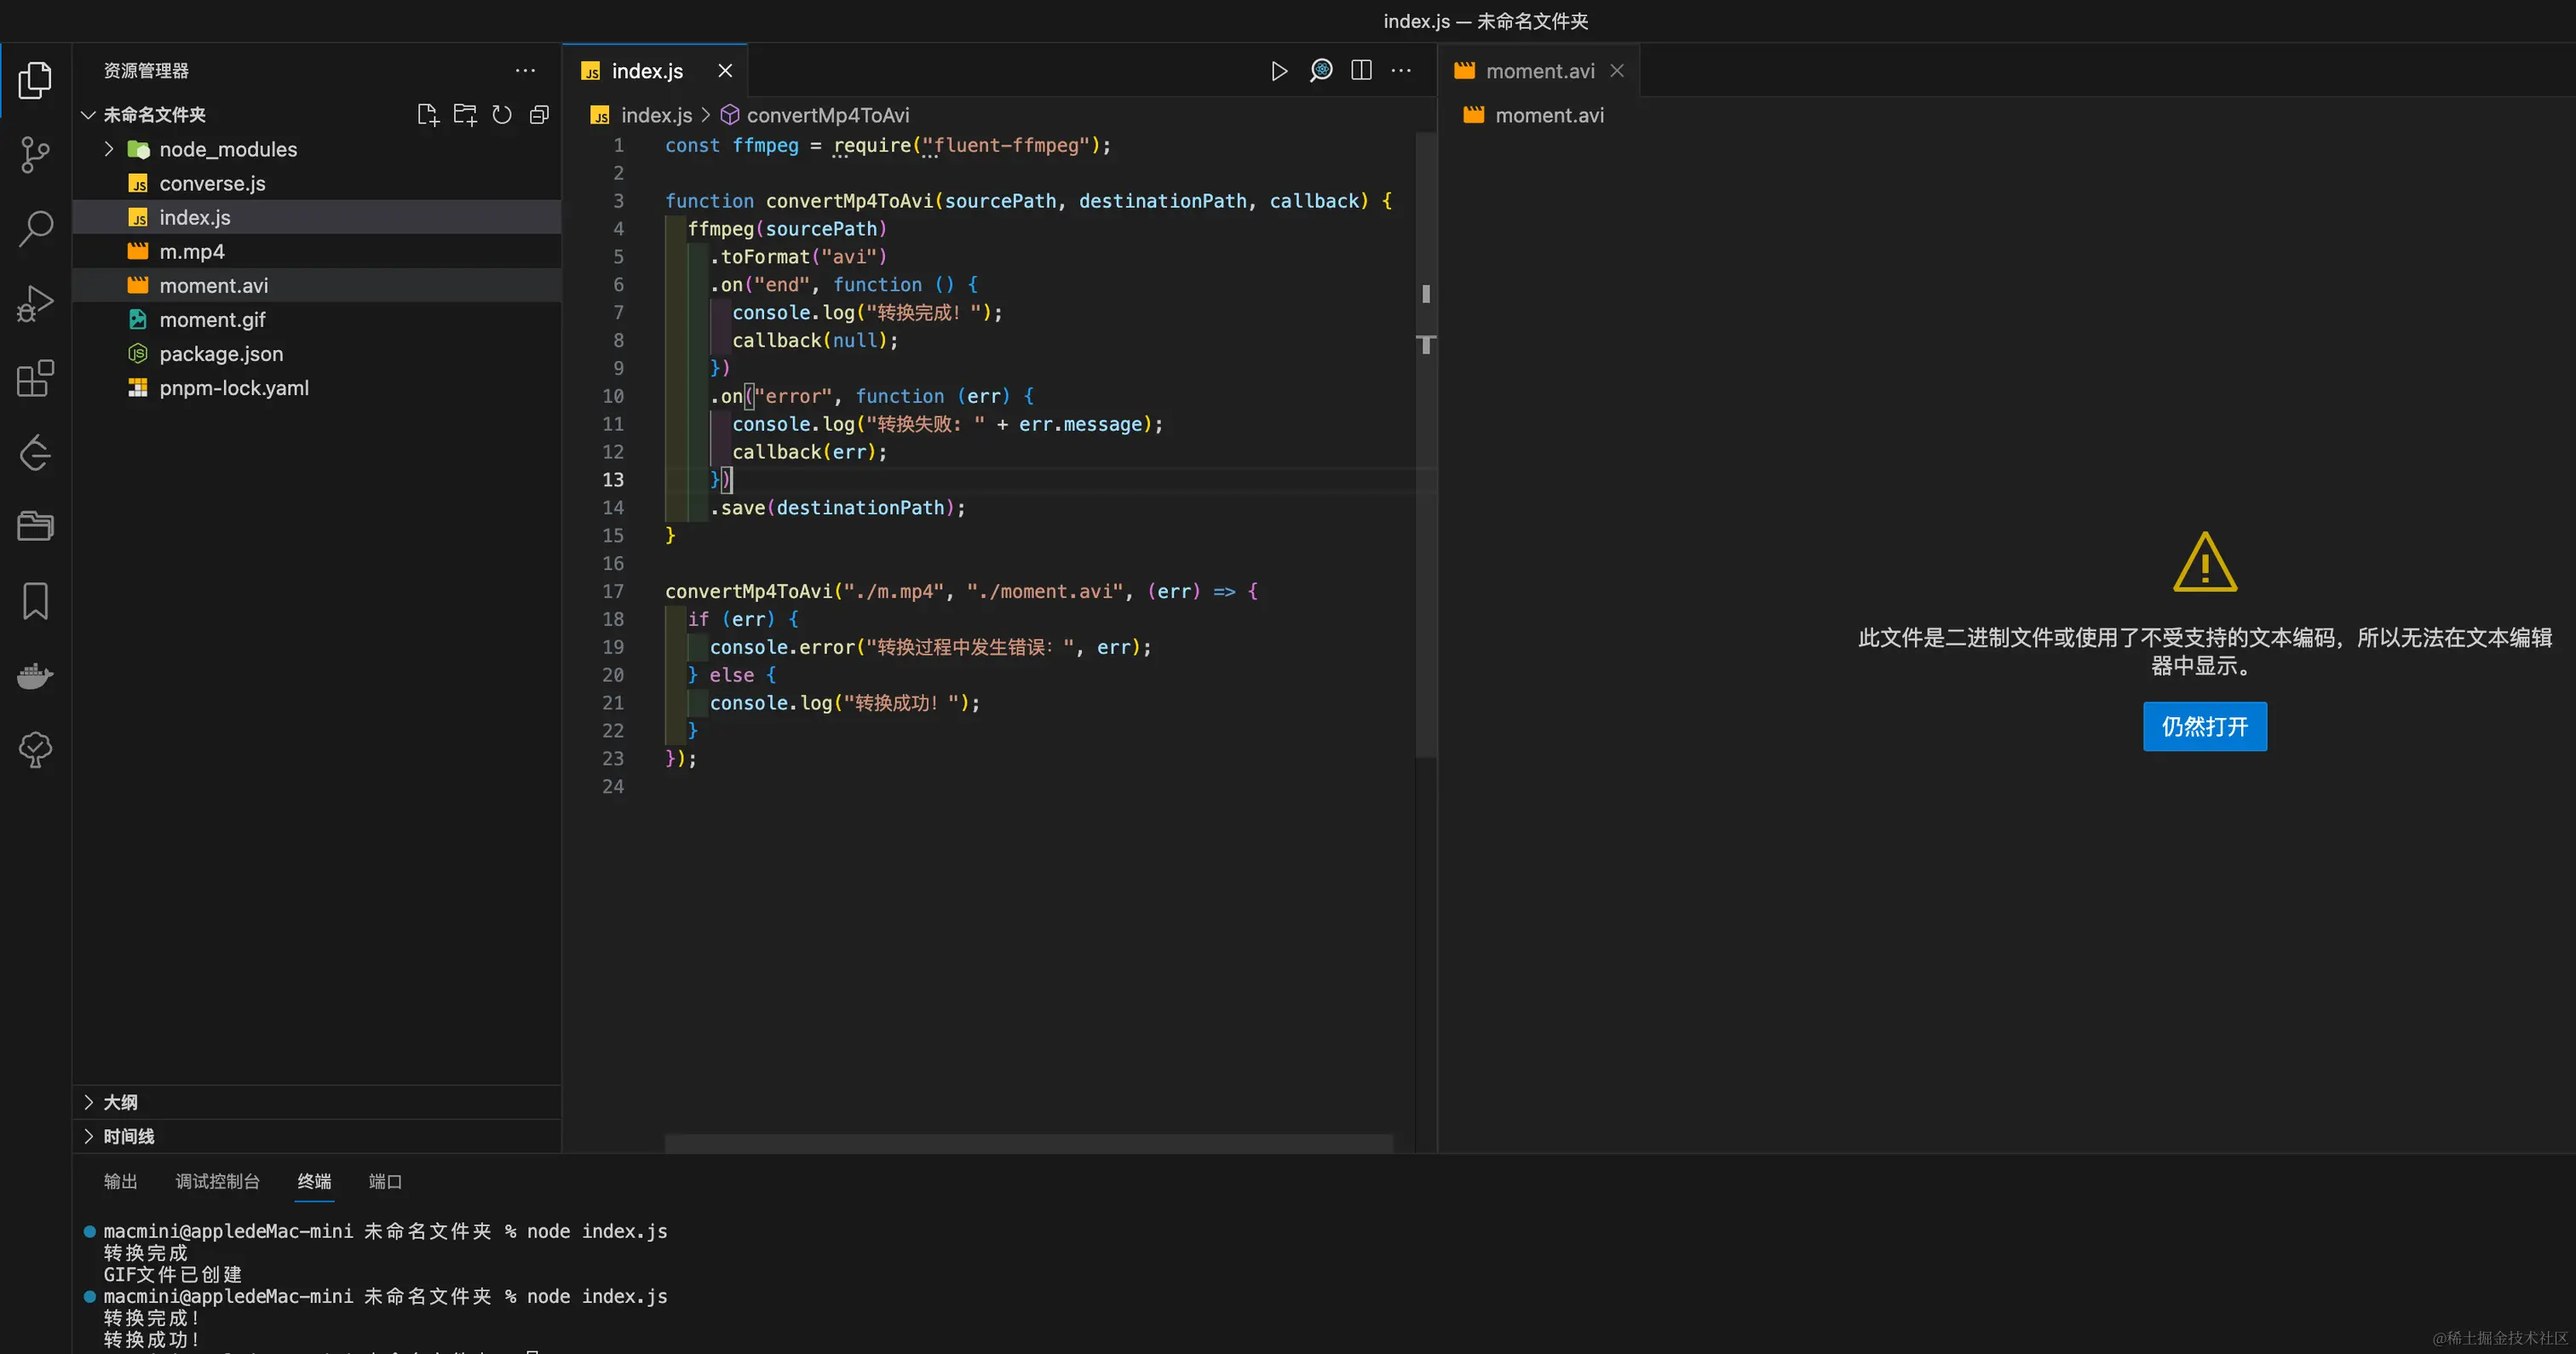Image resolution: width=2576 pixels, height=1354 pixels.
Task: Open editor more actions ellipsis menu
Action: click(1401, 71)
